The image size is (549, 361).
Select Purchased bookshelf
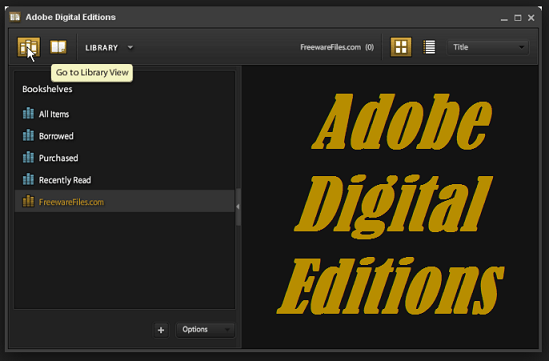[125, 158]
